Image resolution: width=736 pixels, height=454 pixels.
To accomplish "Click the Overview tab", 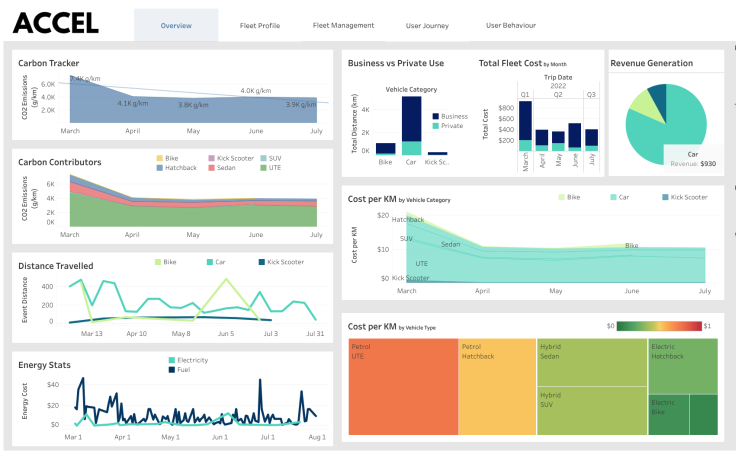I will [x=176, y=25].
